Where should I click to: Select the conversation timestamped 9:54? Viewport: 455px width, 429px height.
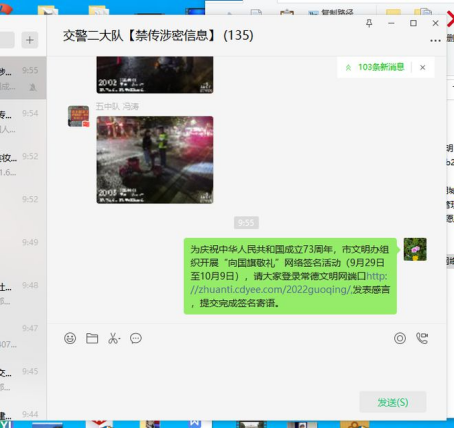pyautogui.click(x=23, y=121)
